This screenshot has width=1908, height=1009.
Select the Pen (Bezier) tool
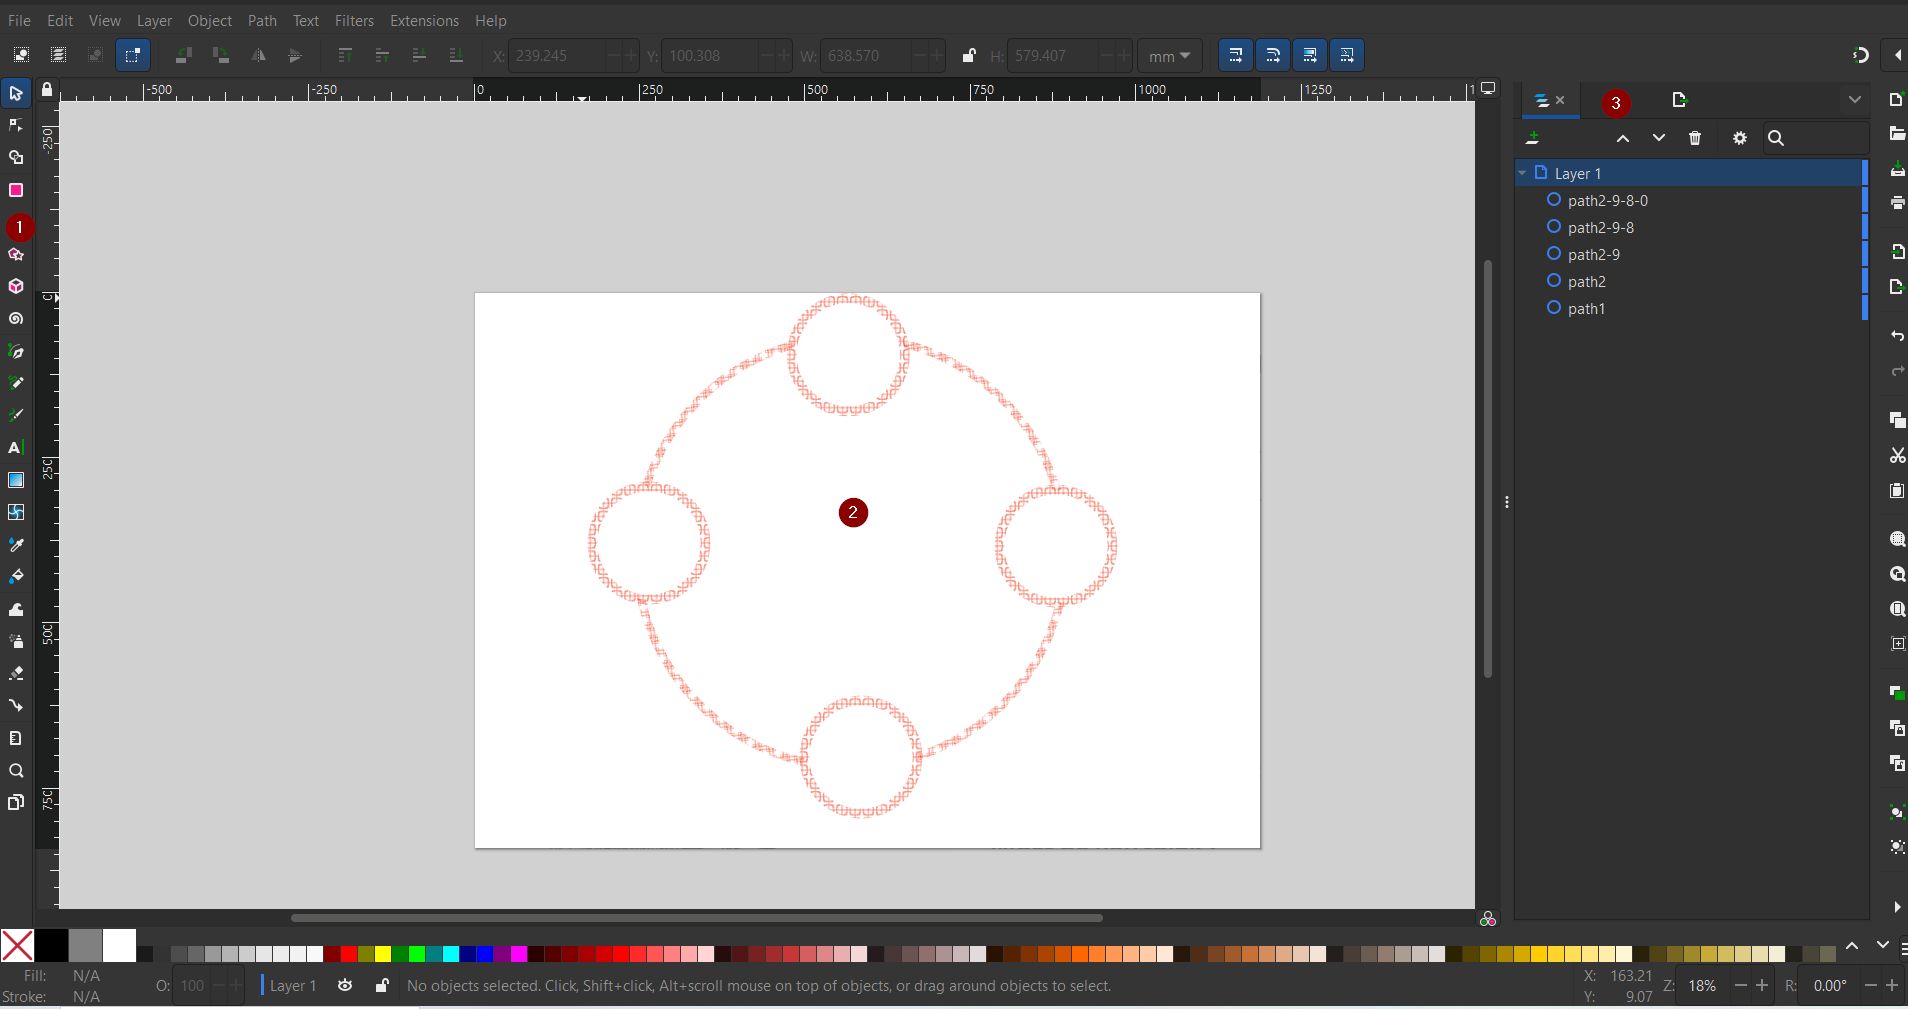coord(16,351)
